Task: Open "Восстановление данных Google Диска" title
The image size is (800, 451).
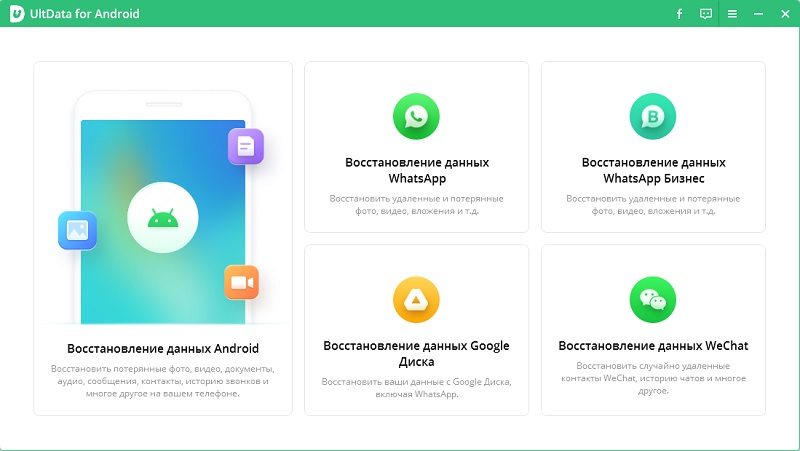Action: tap(416, 354)
